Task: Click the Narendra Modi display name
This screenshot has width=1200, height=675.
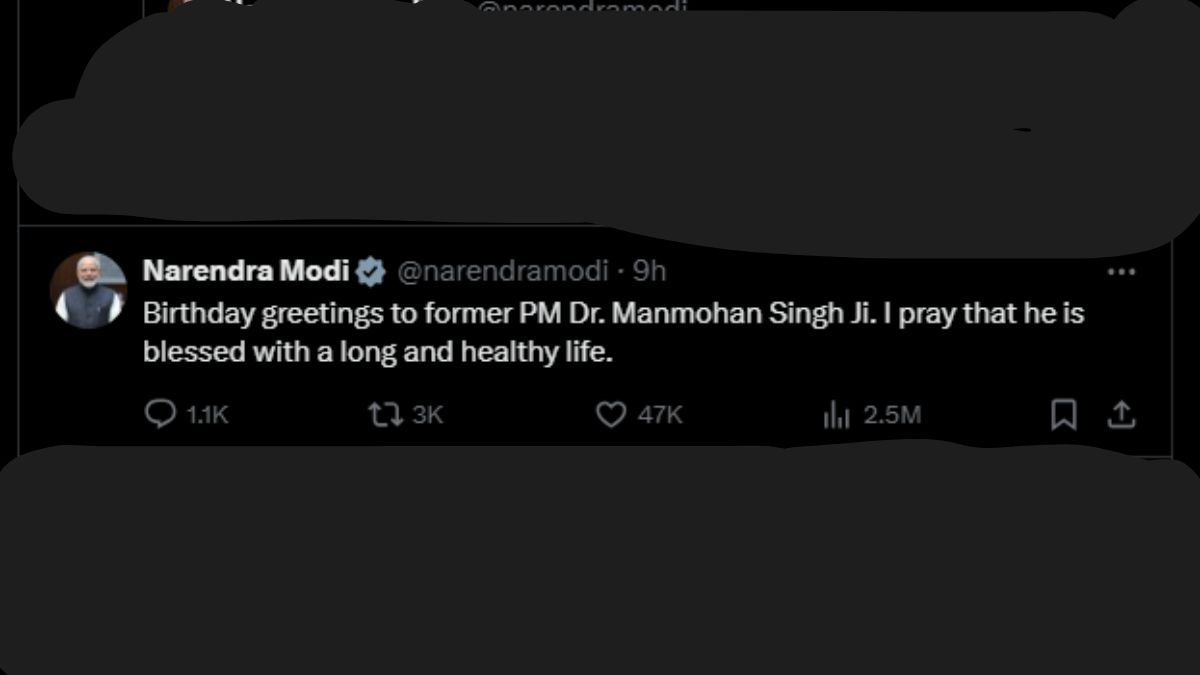Action: coord(246,271)
